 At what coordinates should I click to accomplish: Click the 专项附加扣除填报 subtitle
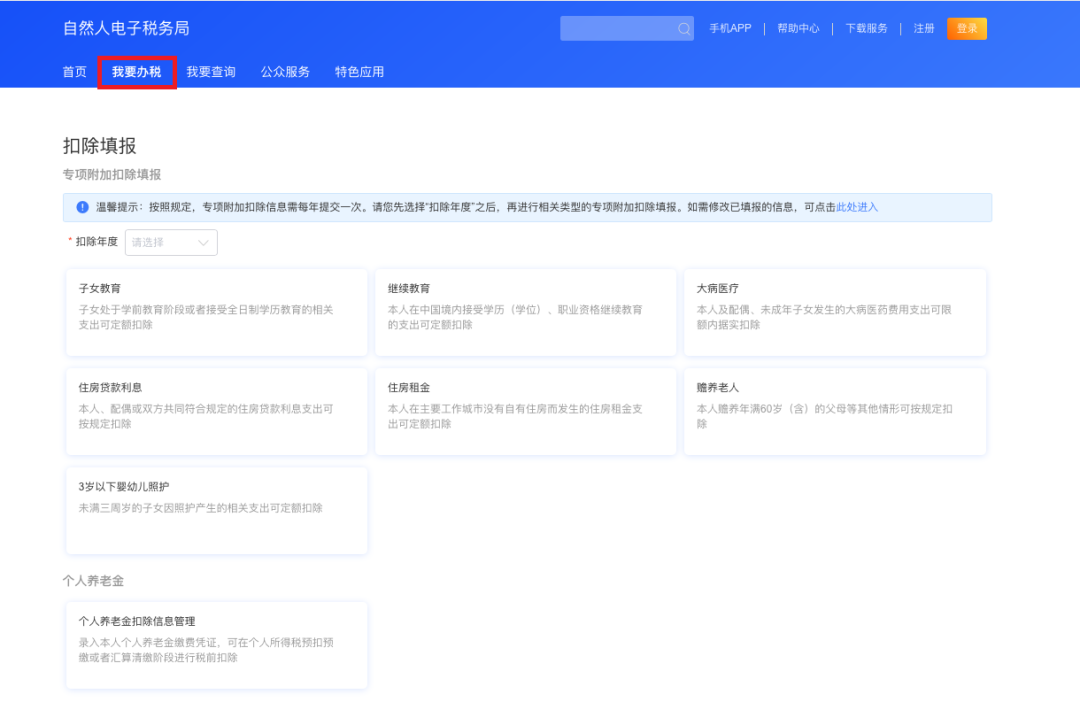pyautogui.click(x=112, y=174)
